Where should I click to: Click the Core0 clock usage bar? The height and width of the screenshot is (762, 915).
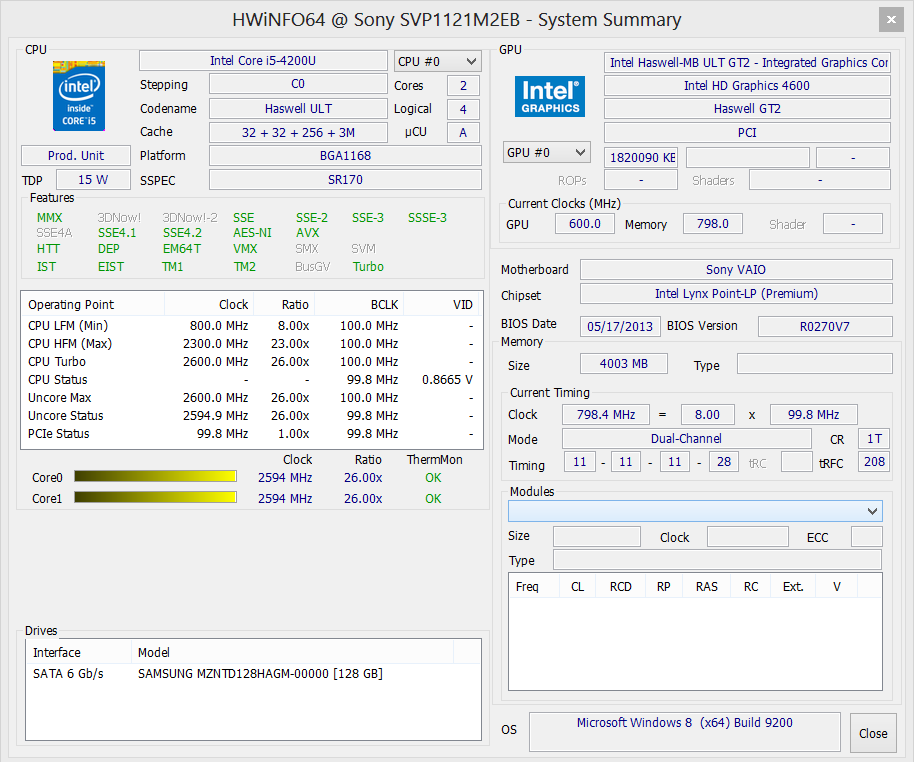(155, 477)
